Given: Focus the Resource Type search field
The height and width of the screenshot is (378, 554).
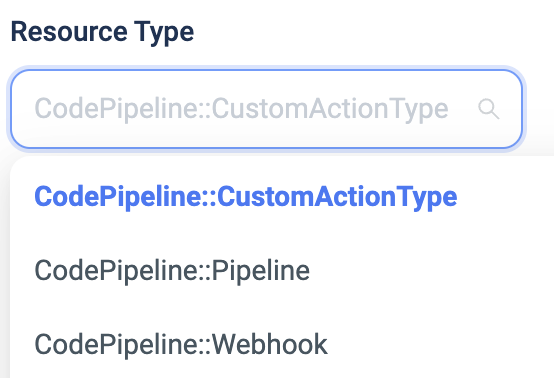Looking at the screenshot, I should (x=266, y=109).
